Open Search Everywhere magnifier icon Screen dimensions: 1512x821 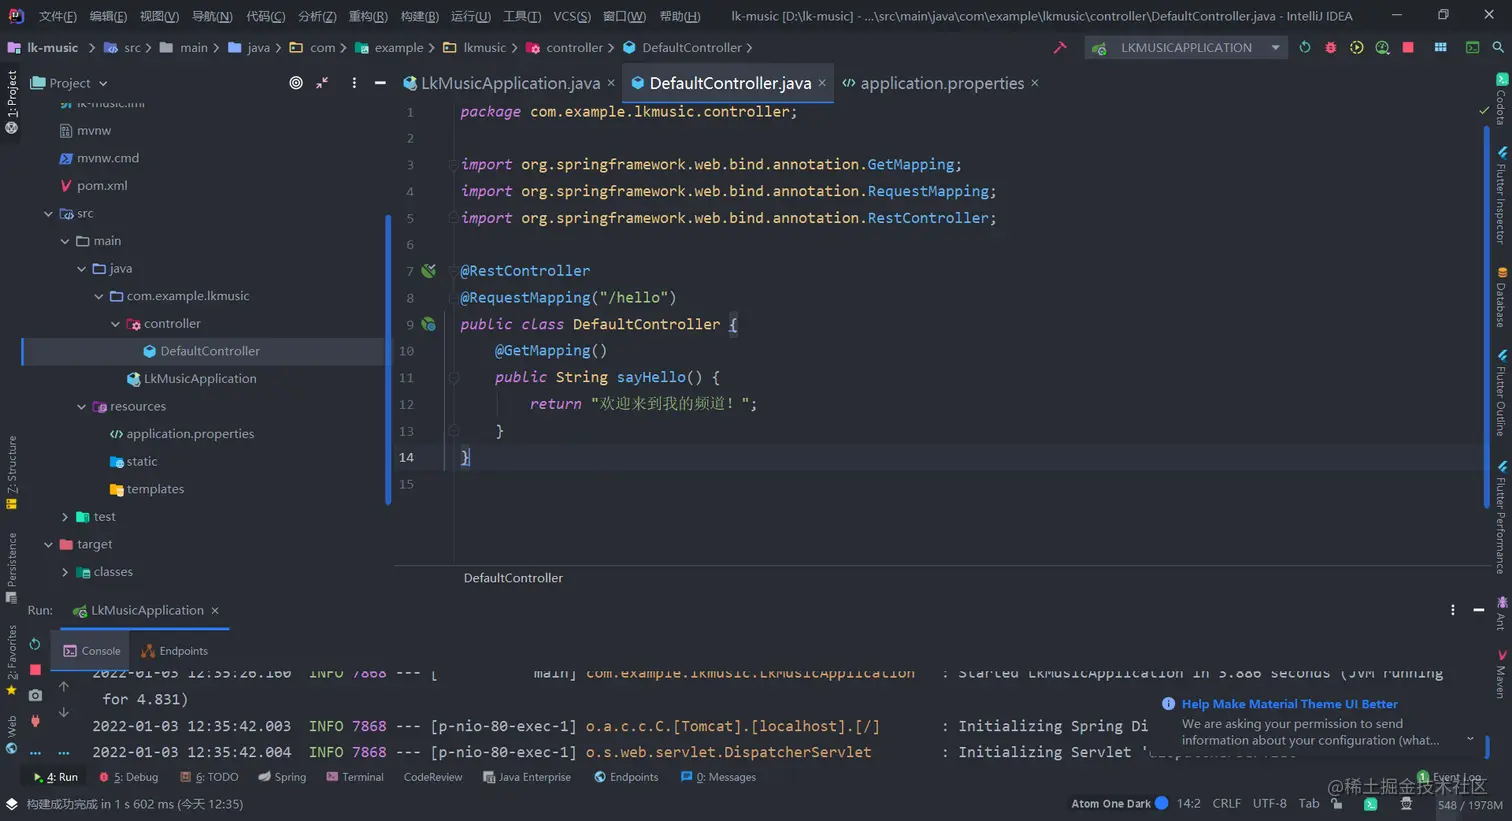tap(1497, 47)
